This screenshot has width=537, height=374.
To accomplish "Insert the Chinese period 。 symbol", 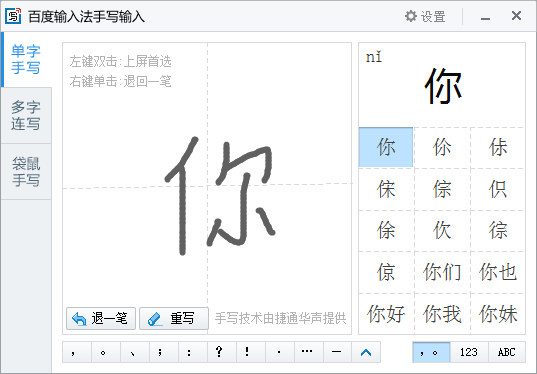I will tap(106, 352).
